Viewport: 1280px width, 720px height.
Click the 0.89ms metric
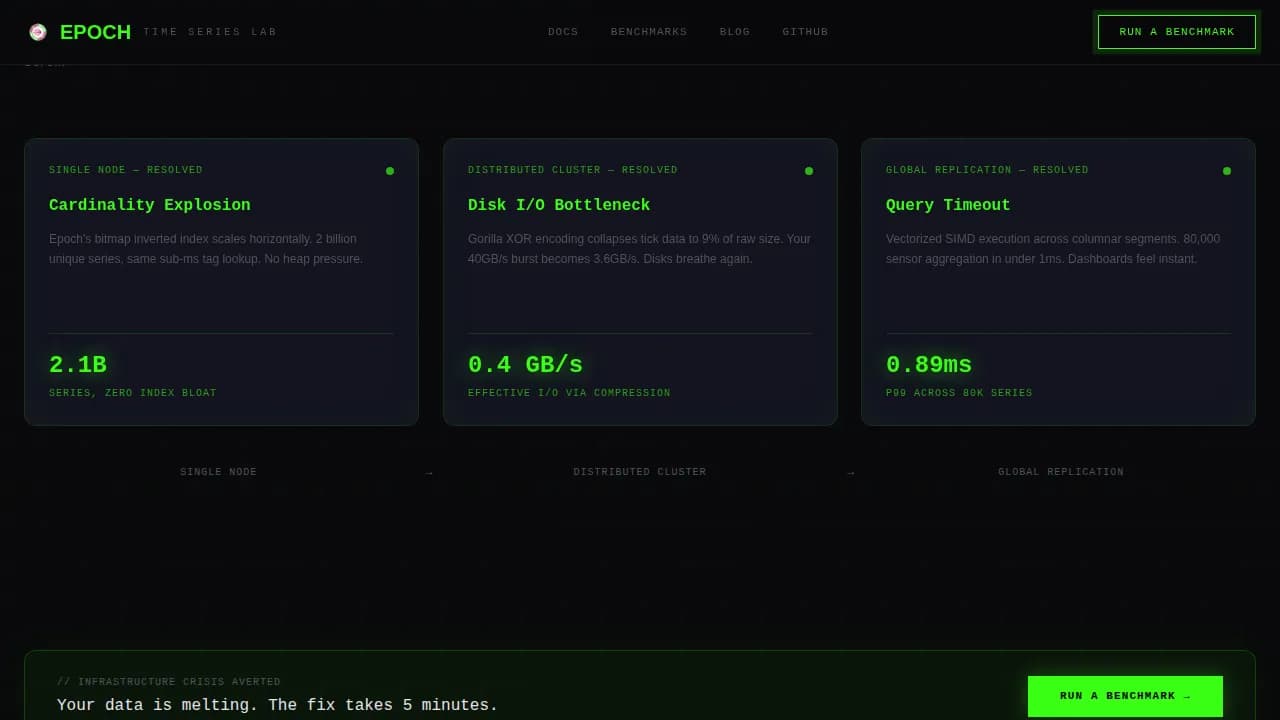[x=929, y=365]
